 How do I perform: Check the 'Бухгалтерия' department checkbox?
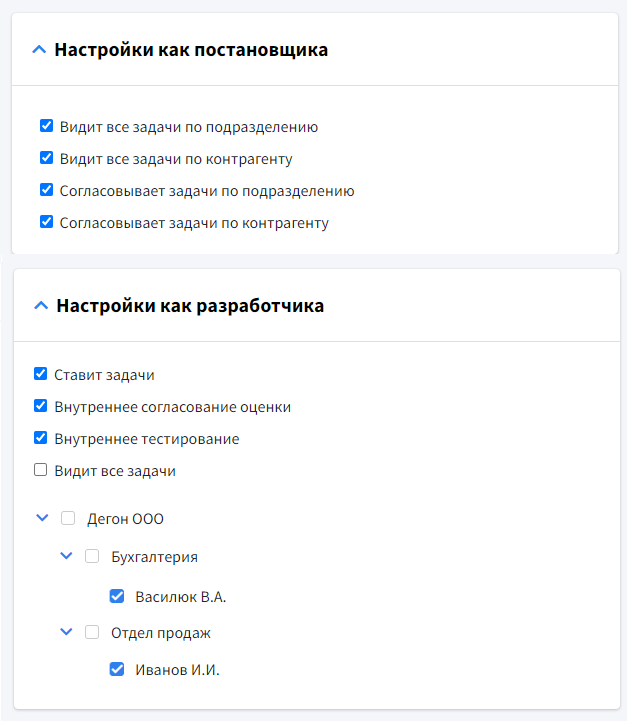(x=92, y=556)
